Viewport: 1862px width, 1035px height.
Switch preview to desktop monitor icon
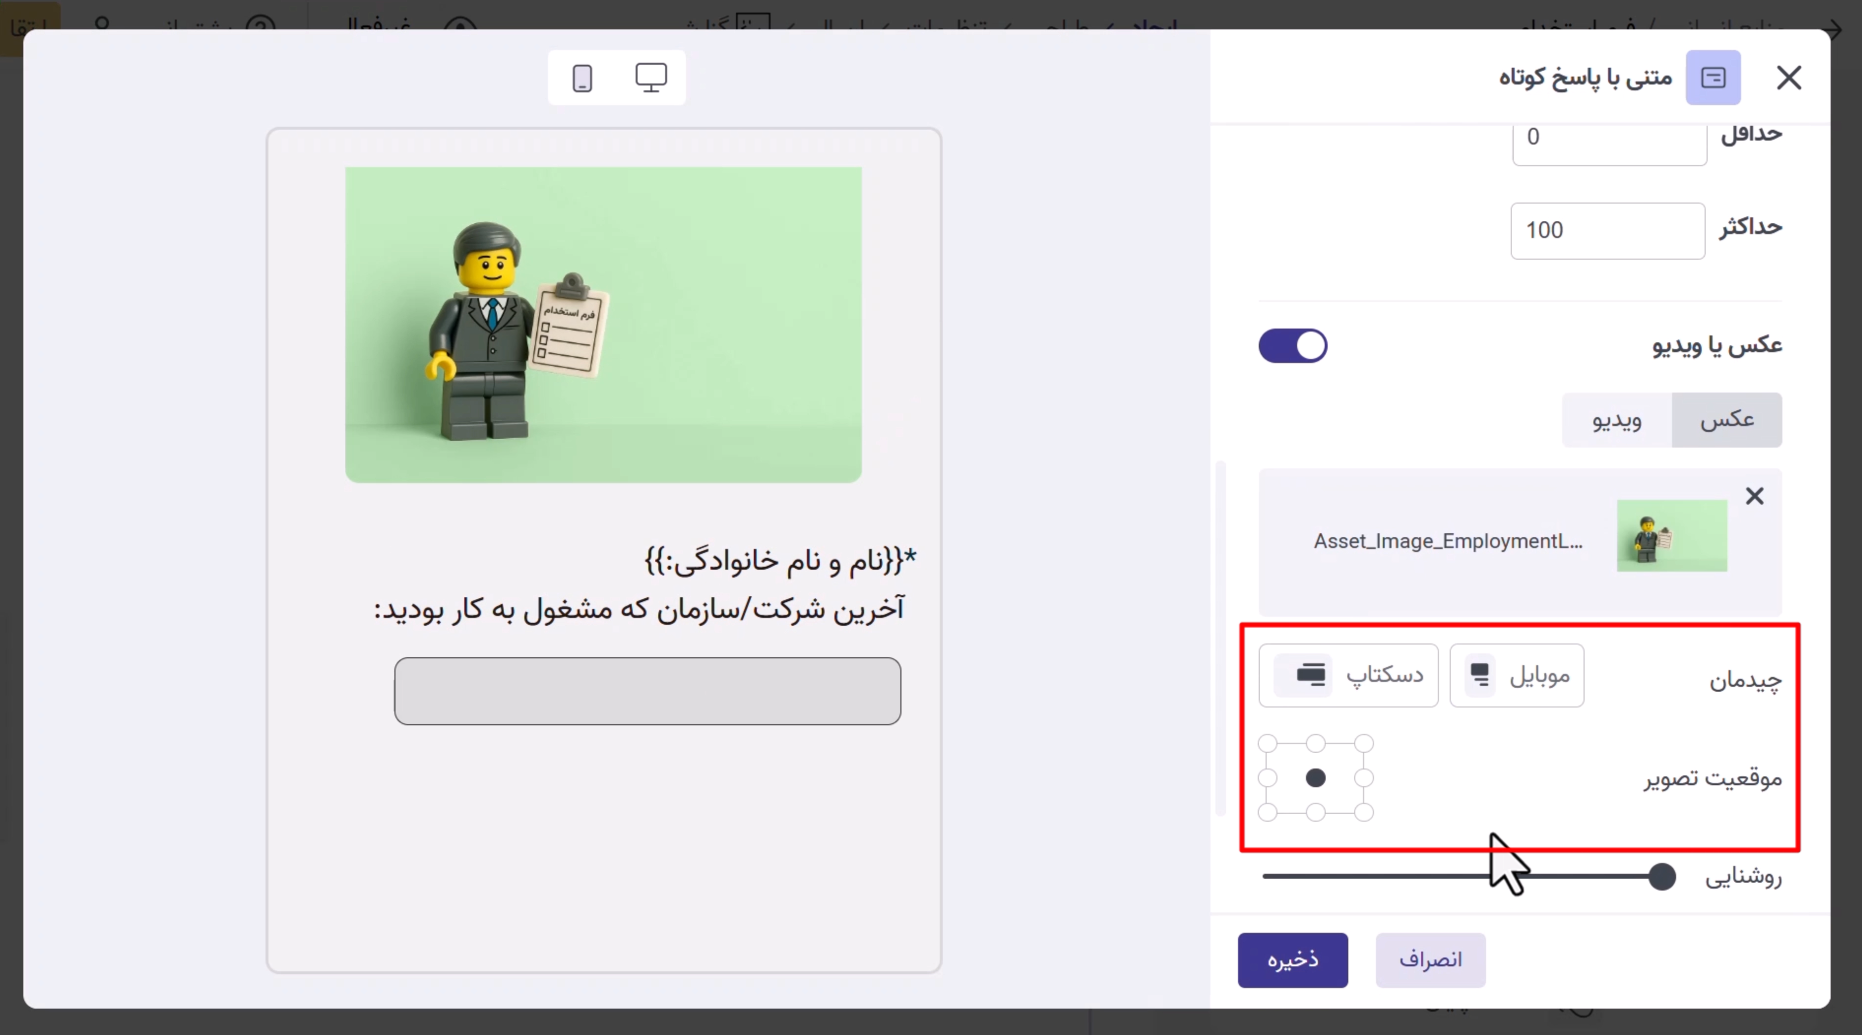coord(651,78)
